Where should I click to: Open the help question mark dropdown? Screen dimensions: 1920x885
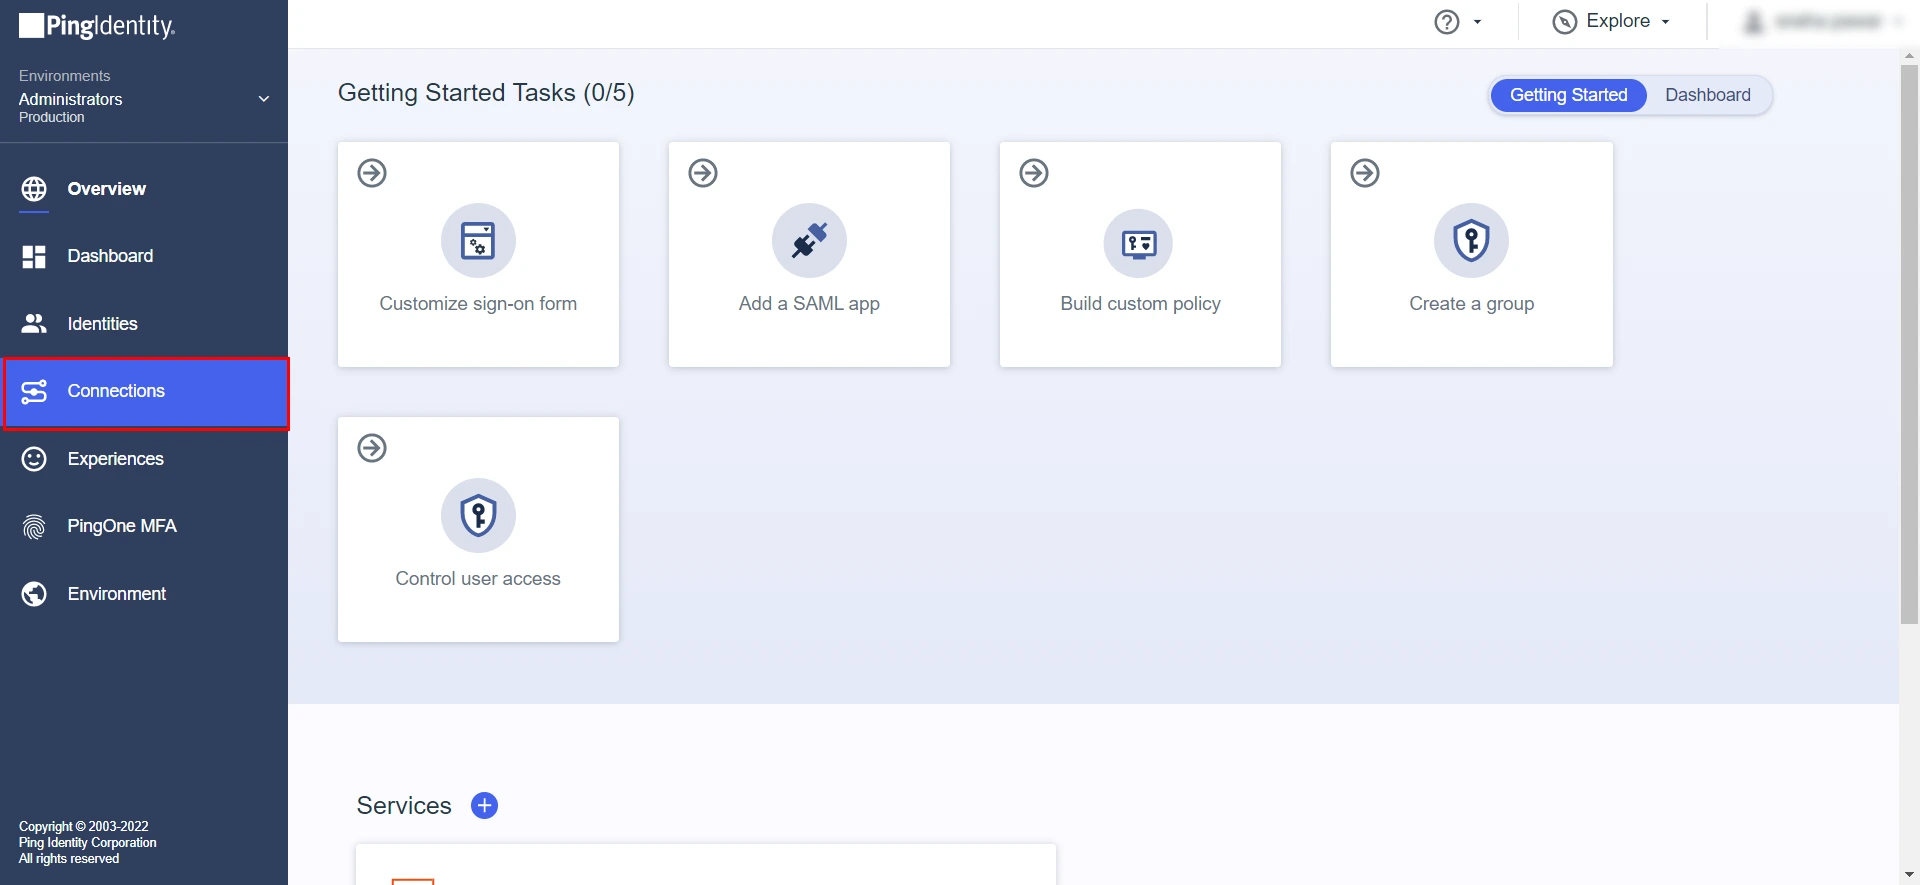coord(1457,22)
